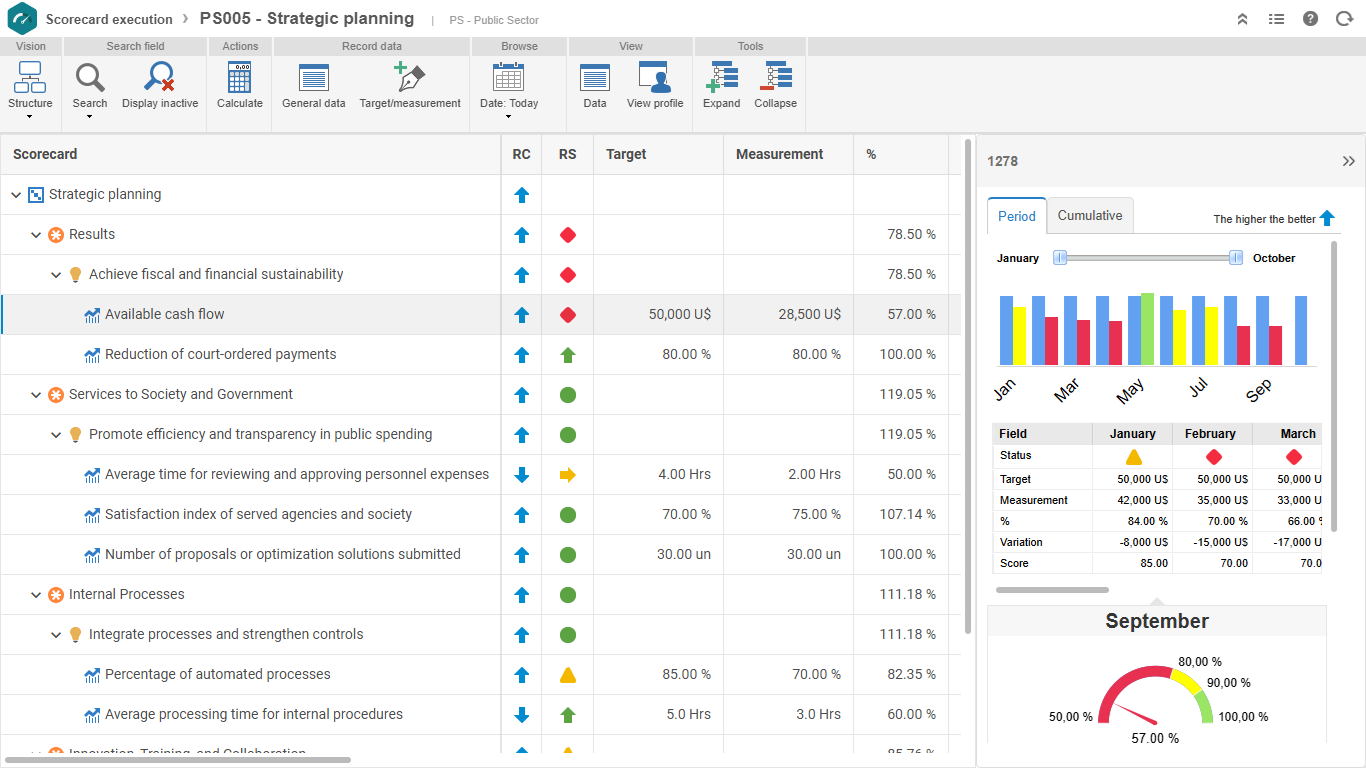
Task: Expand all scorecard items
Action: click(722, 86)
